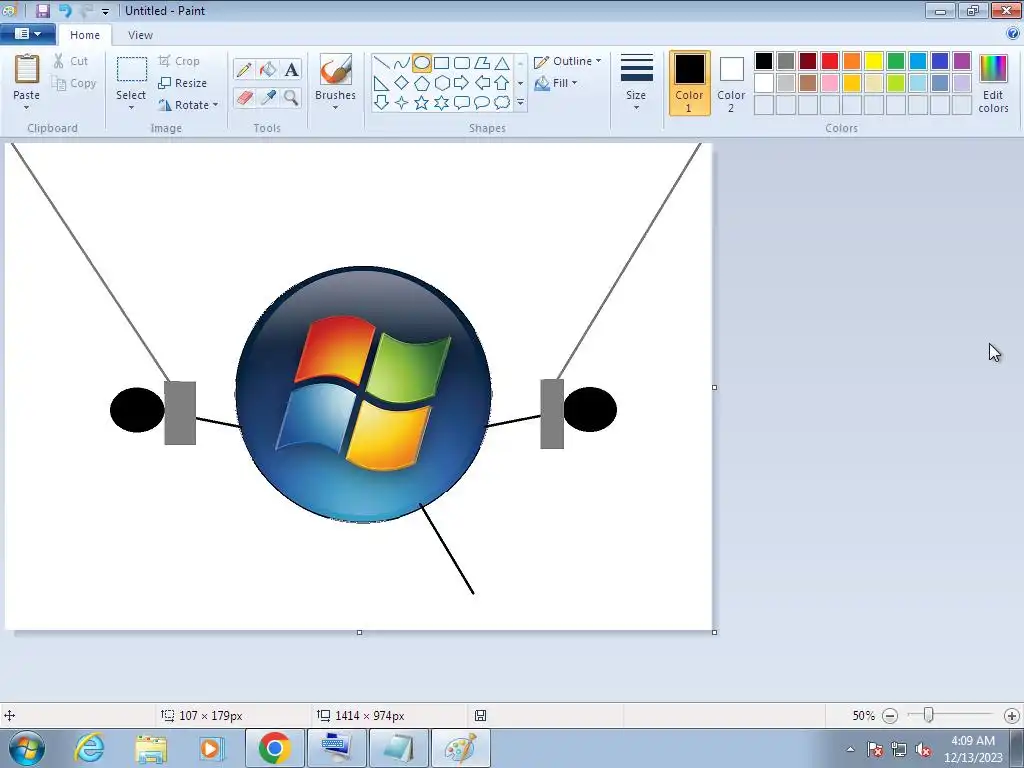Image resolution: width=1024 pixels, height=768 pixels.
Task: Open Windows Start orb button
Action: pyautogui.click(x=27, y=748)
